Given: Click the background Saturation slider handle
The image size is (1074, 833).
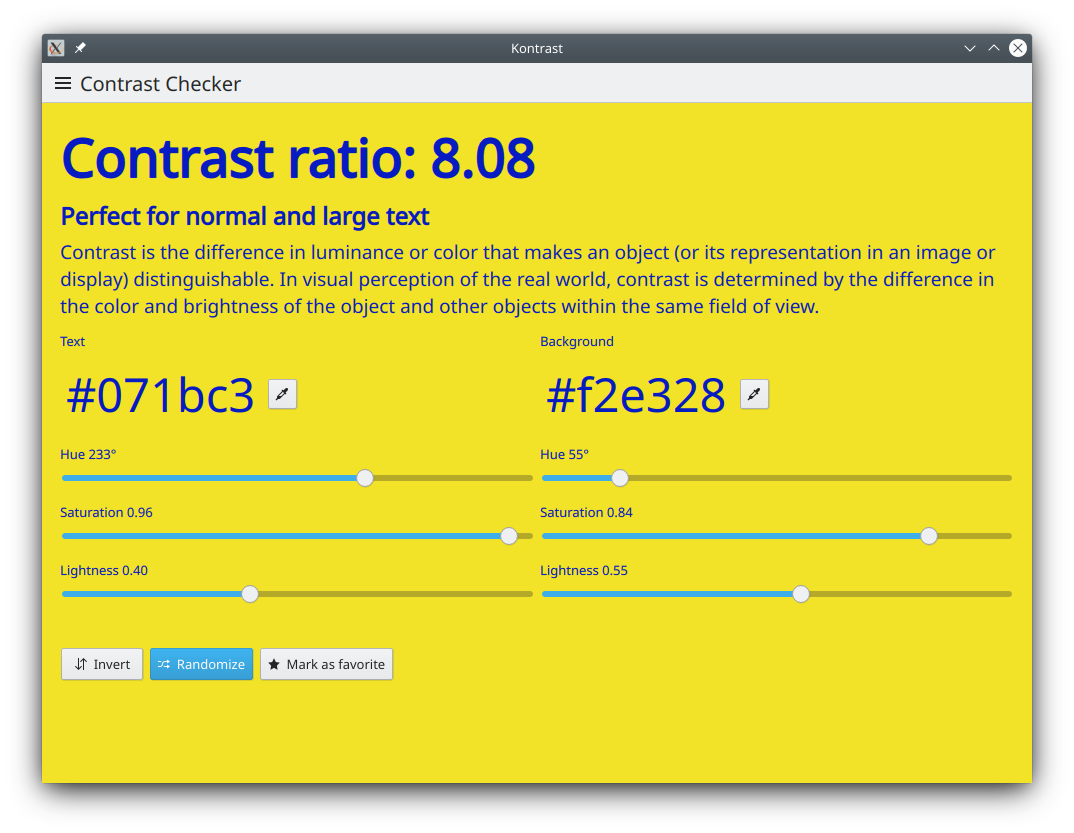Looking at the screenshot, I should (x=929, y=536).
